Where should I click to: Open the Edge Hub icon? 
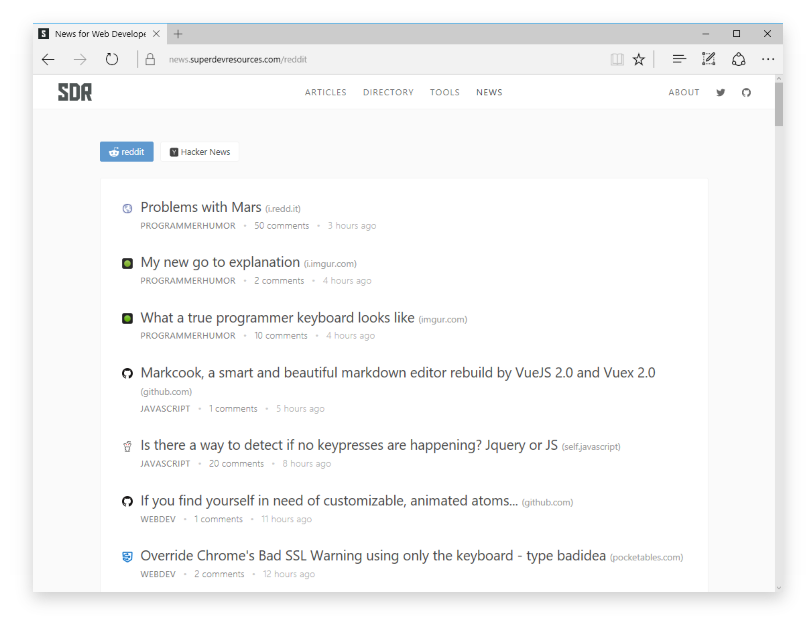[679, 59]
